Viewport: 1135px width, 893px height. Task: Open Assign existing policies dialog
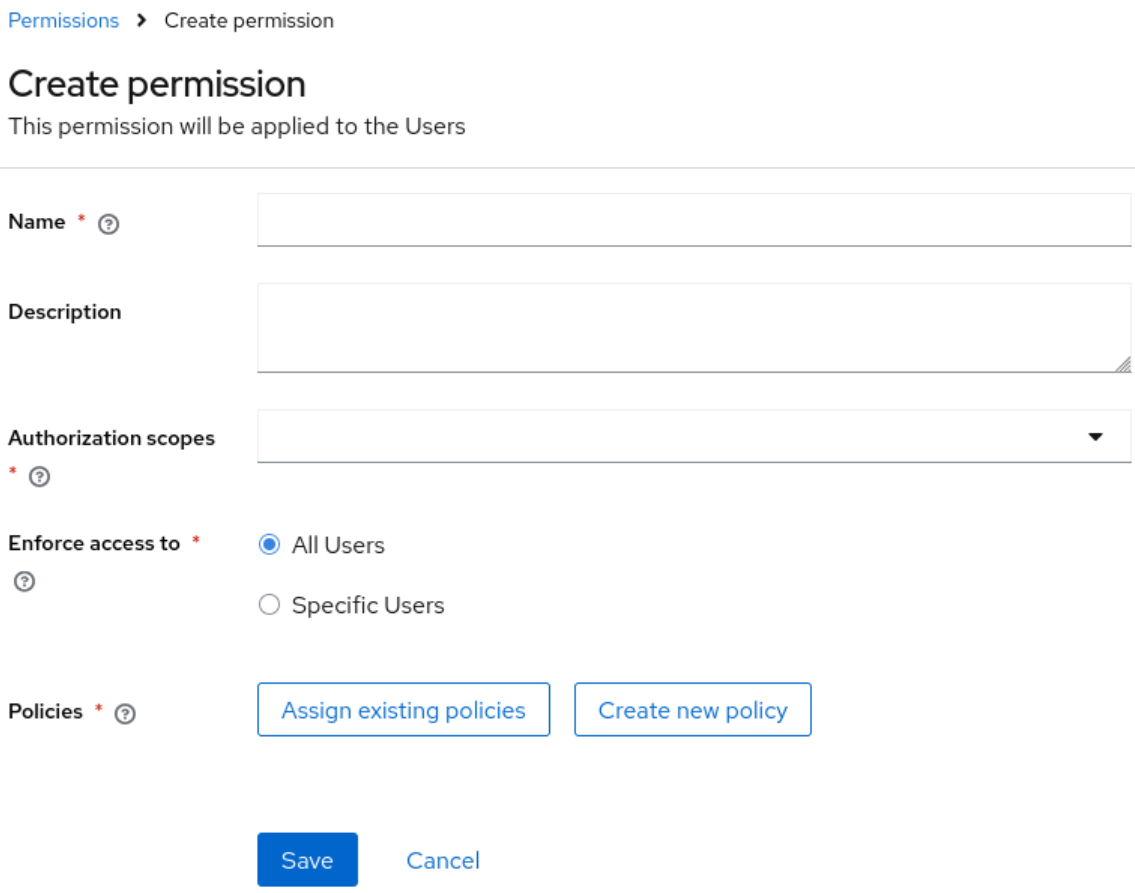coord(403,710)
